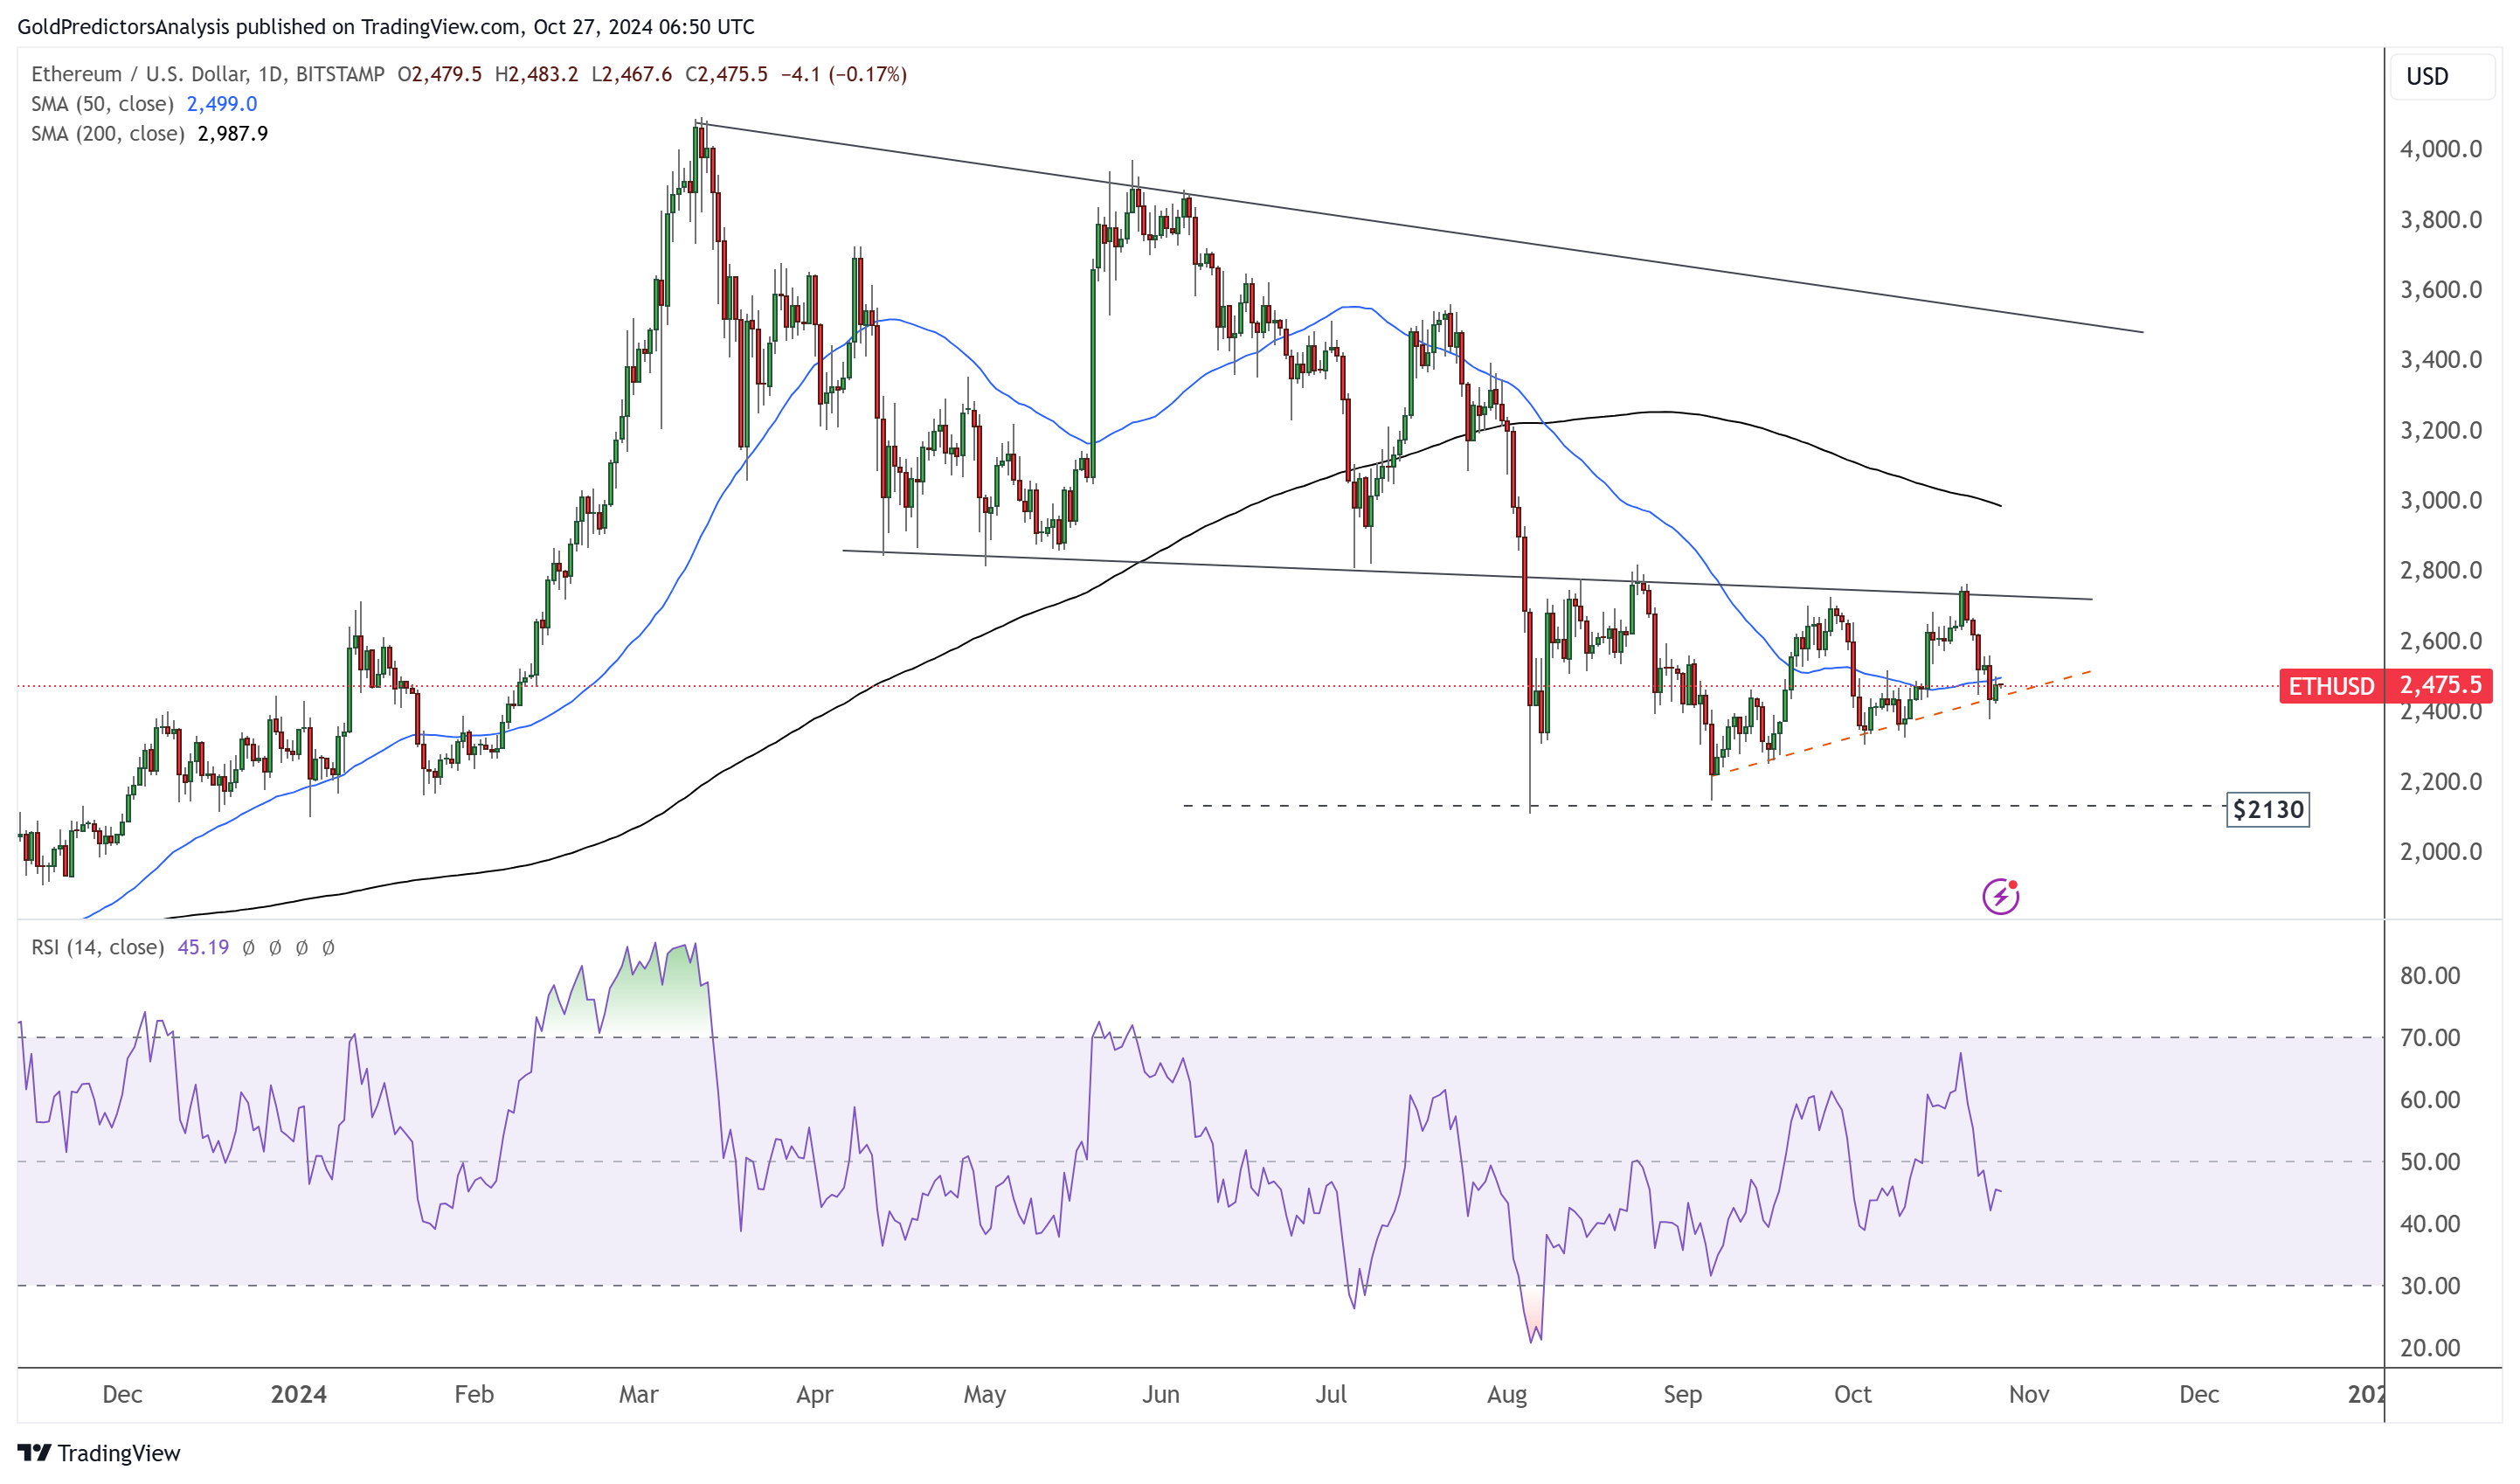
Task: Click the Oct label on time axis
Action: coord(1852,1394)
